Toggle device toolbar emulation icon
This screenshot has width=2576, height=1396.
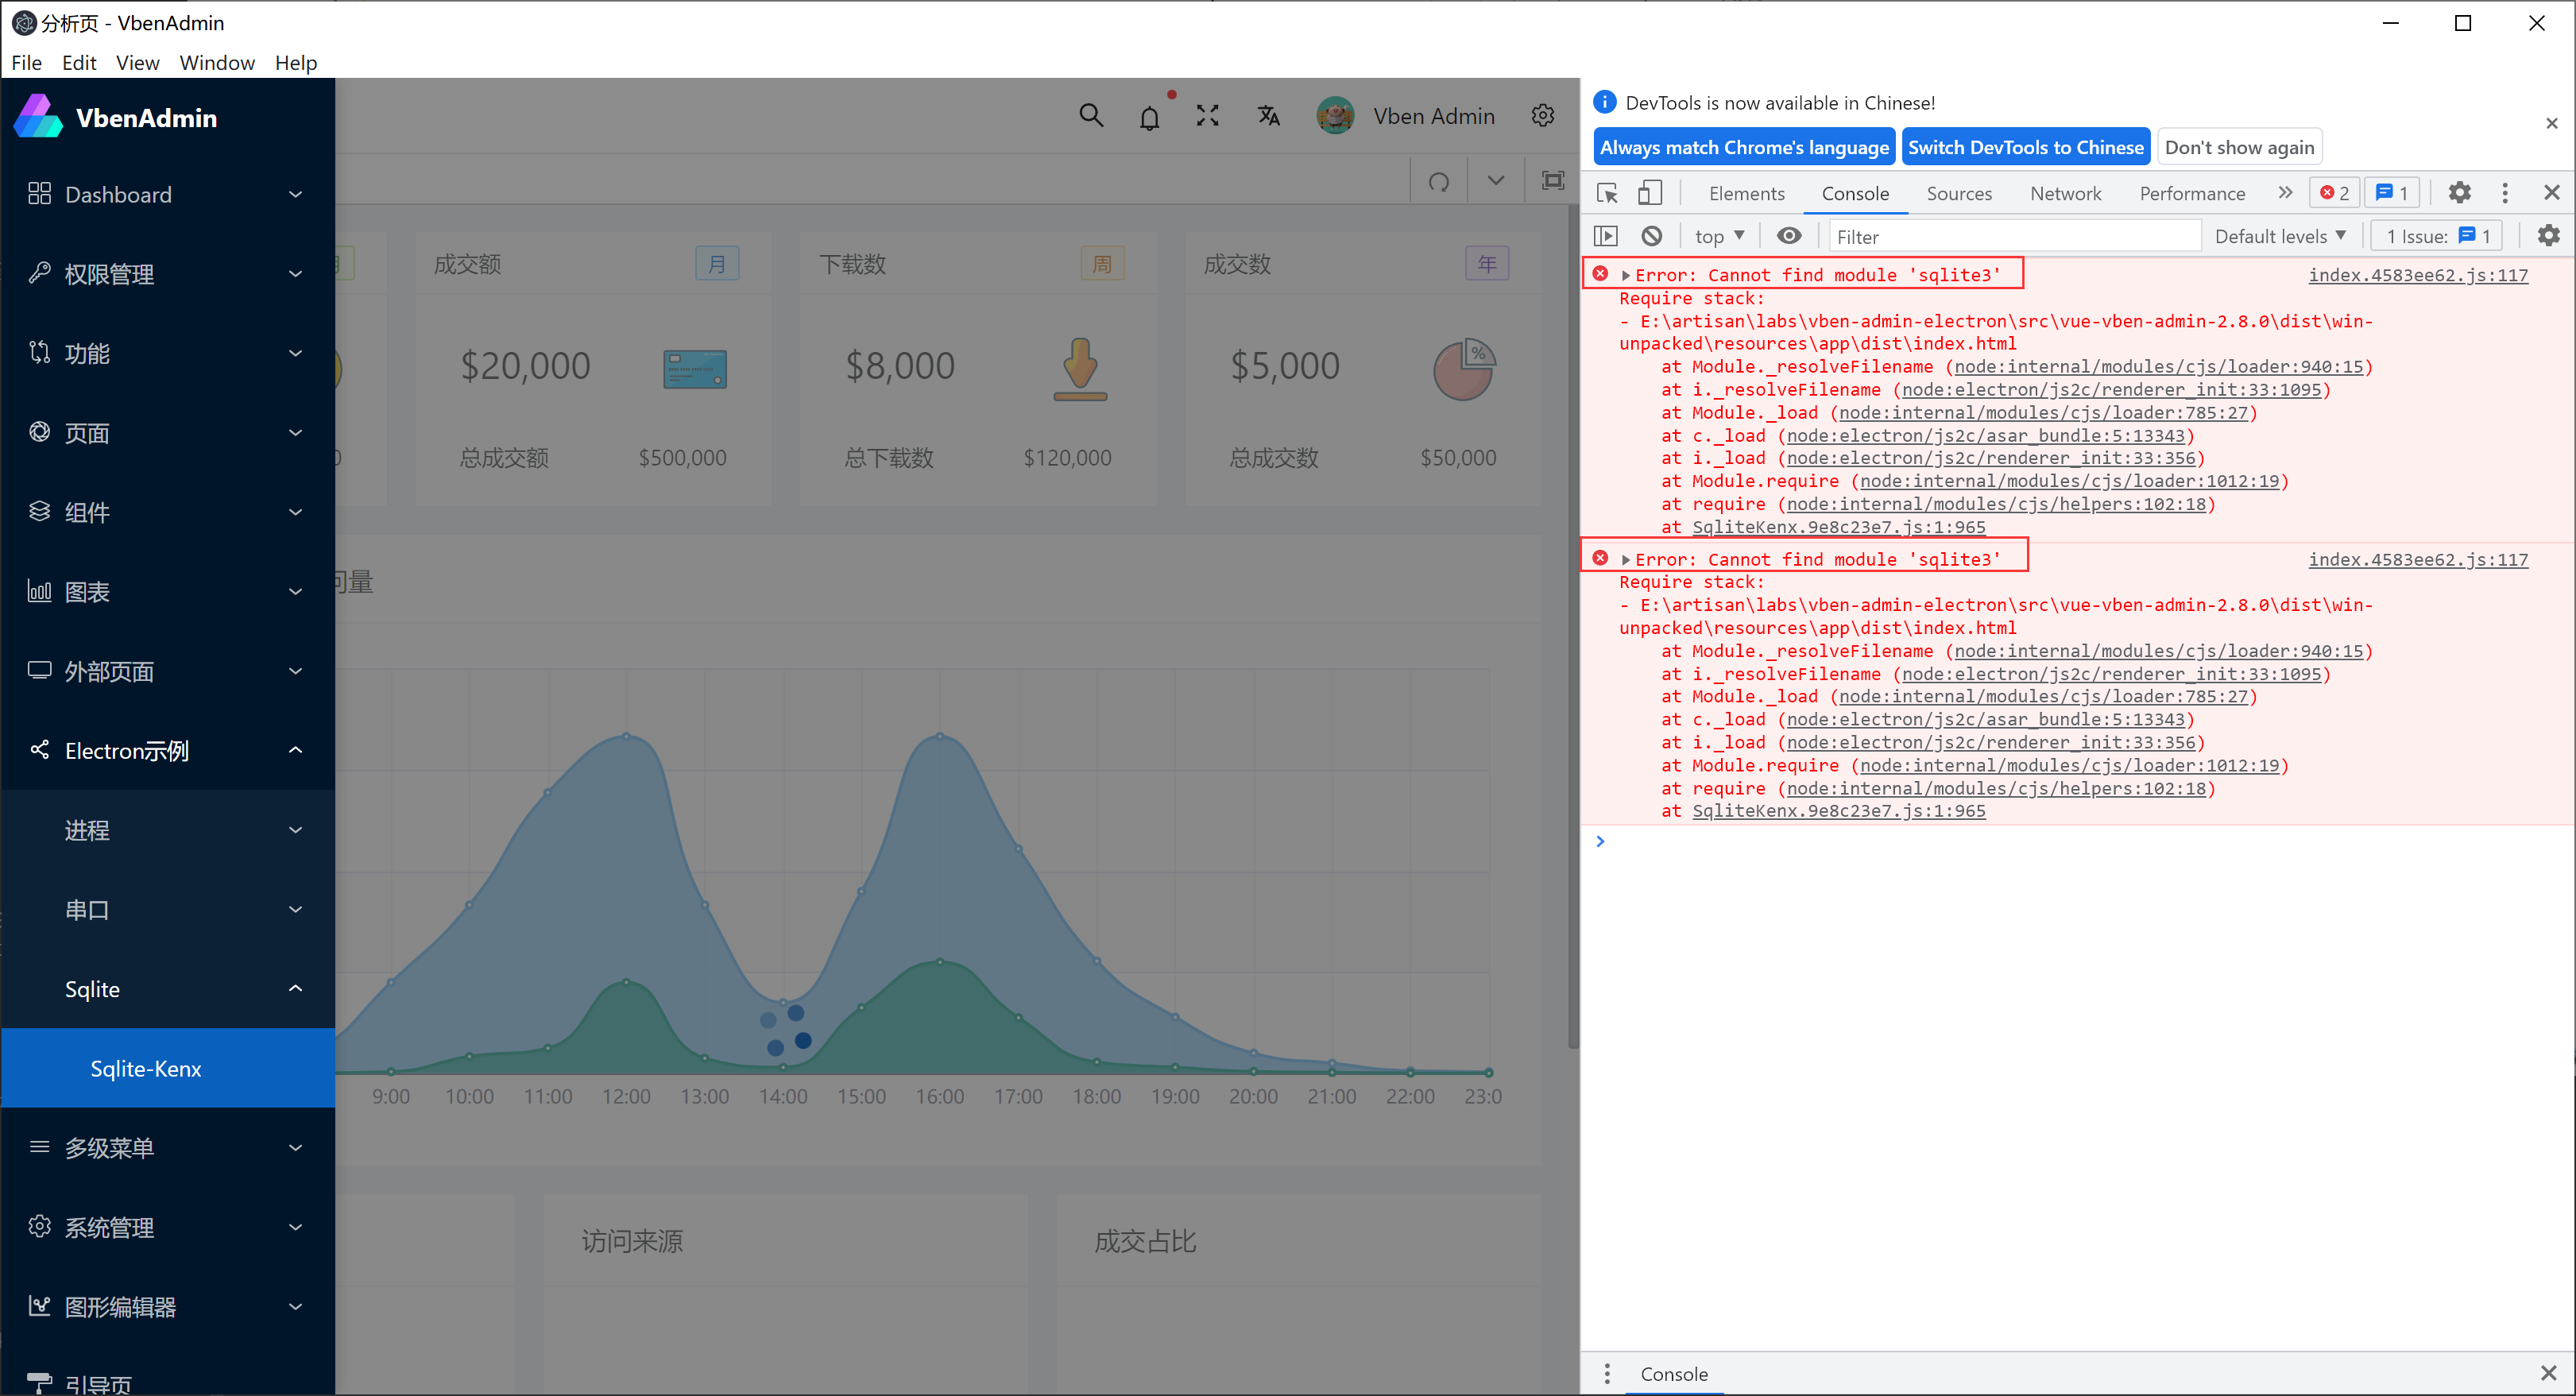[1650, 193]
